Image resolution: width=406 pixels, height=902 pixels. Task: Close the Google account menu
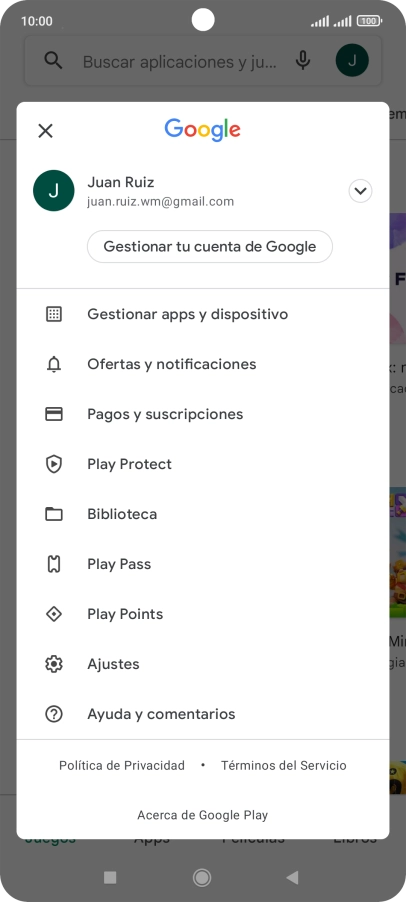click(45, 131)
